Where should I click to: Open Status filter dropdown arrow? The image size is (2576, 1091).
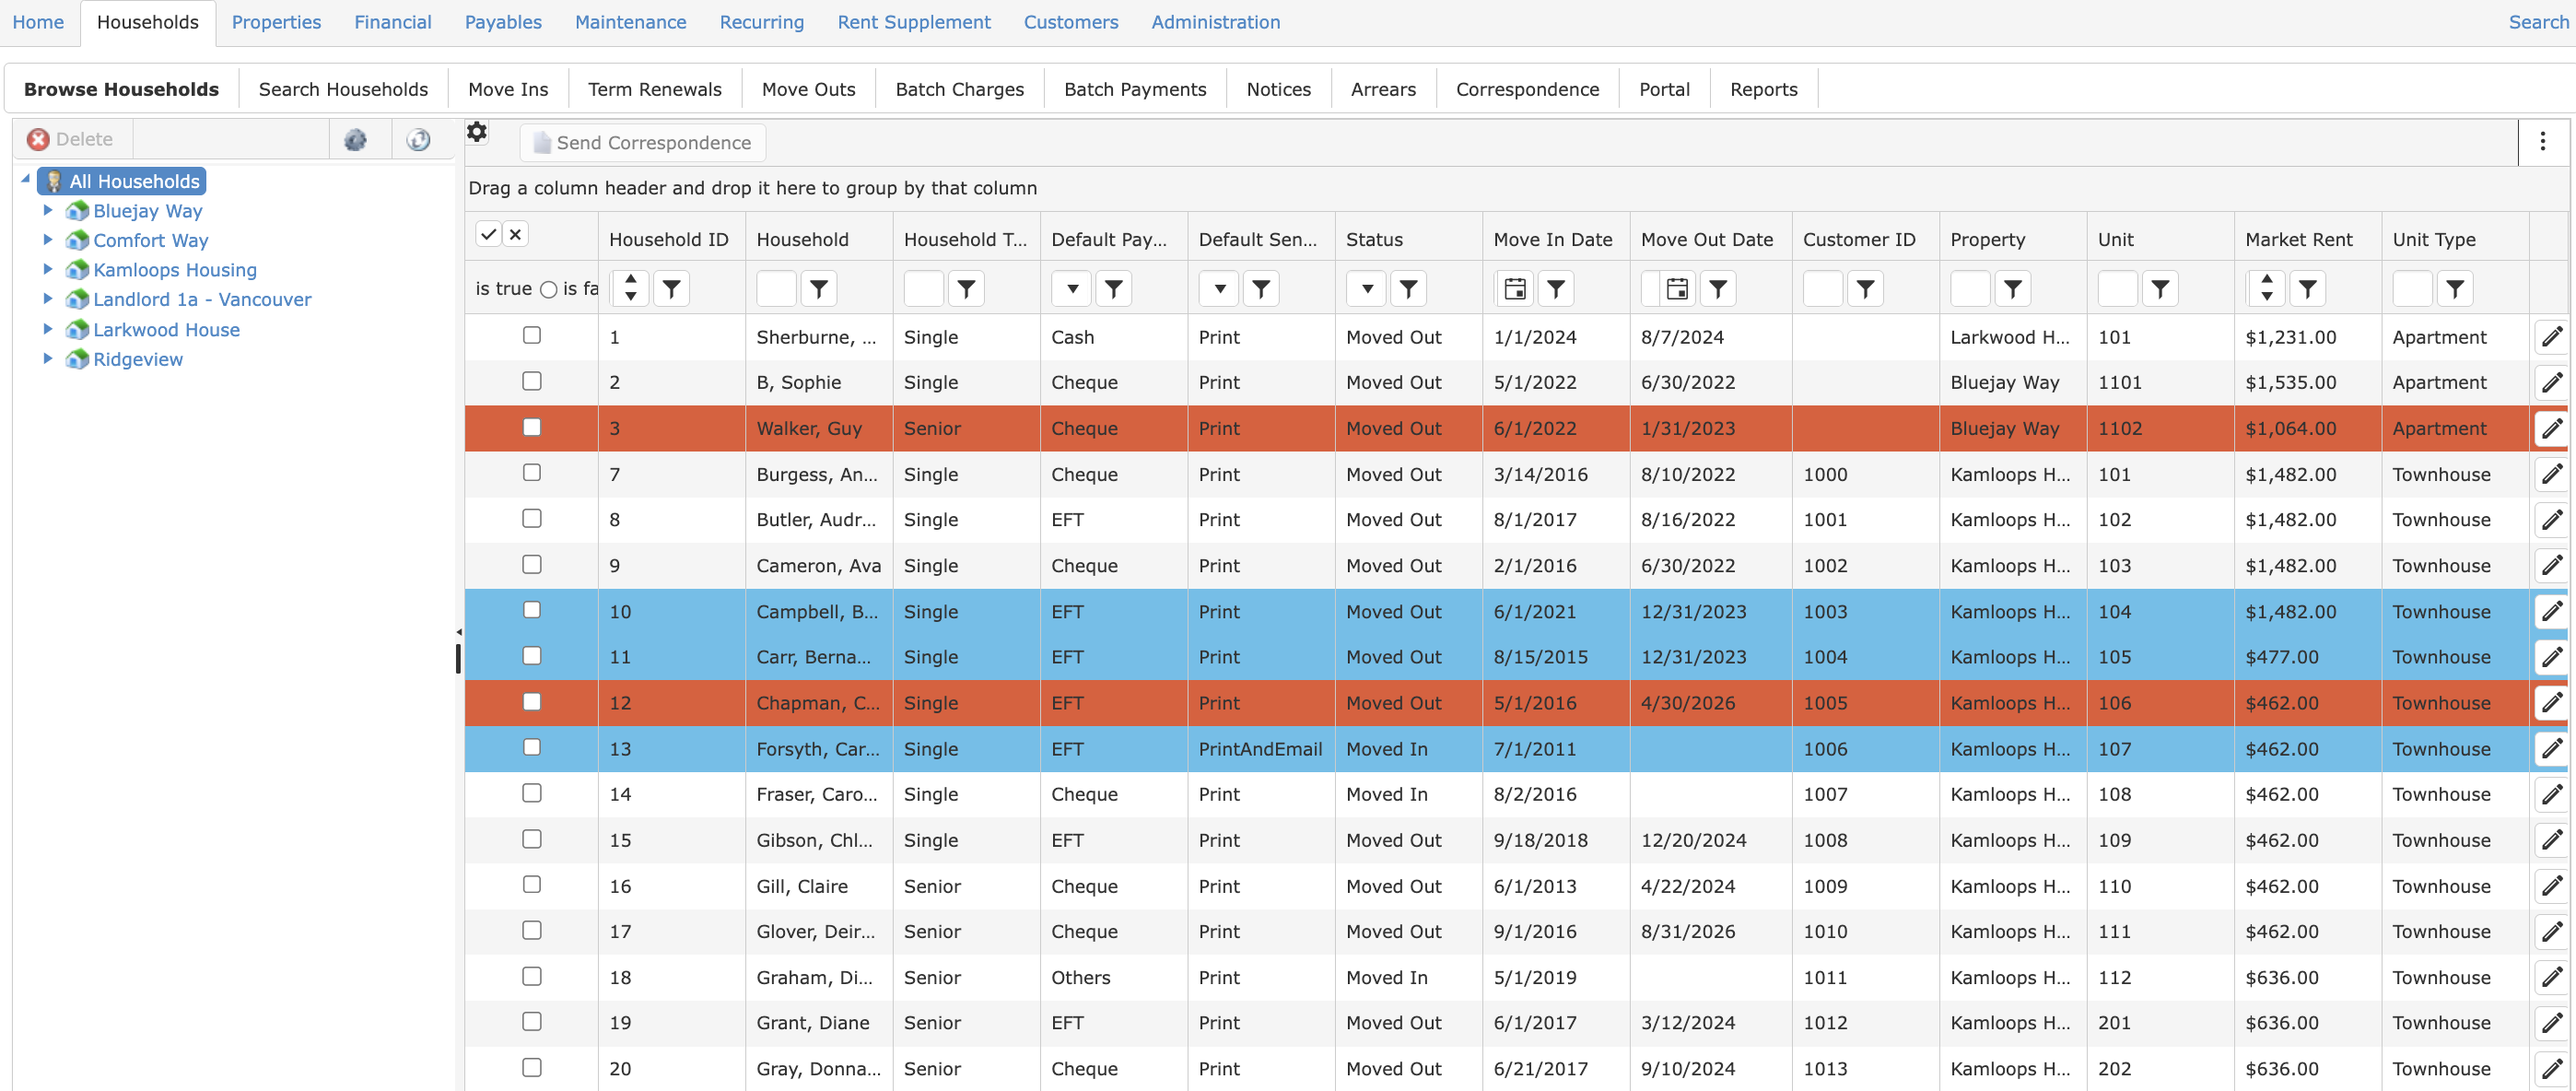click(x=1366, y=289)
